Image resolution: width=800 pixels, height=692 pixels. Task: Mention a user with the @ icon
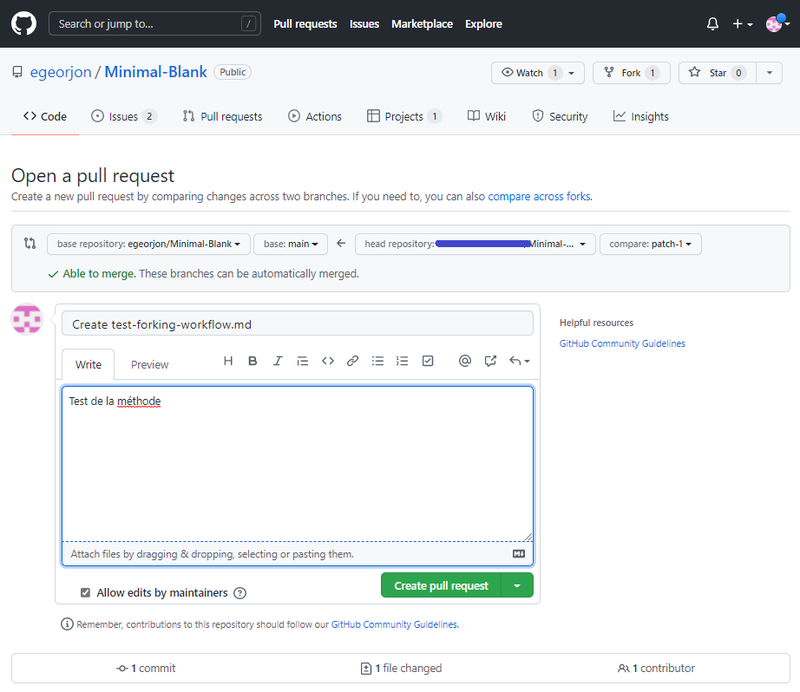[x=464, y=361]
